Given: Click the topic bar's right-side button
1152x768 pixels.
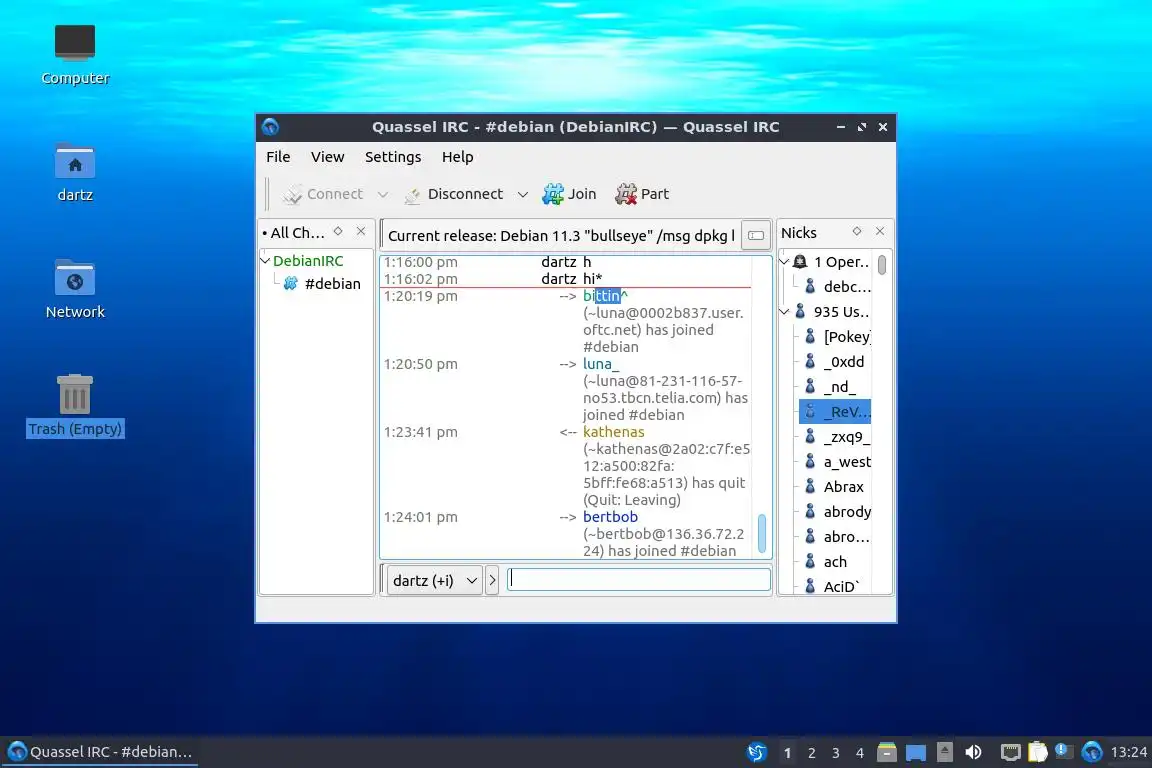Looking at the screenshot, I should (x=756, y=235).
